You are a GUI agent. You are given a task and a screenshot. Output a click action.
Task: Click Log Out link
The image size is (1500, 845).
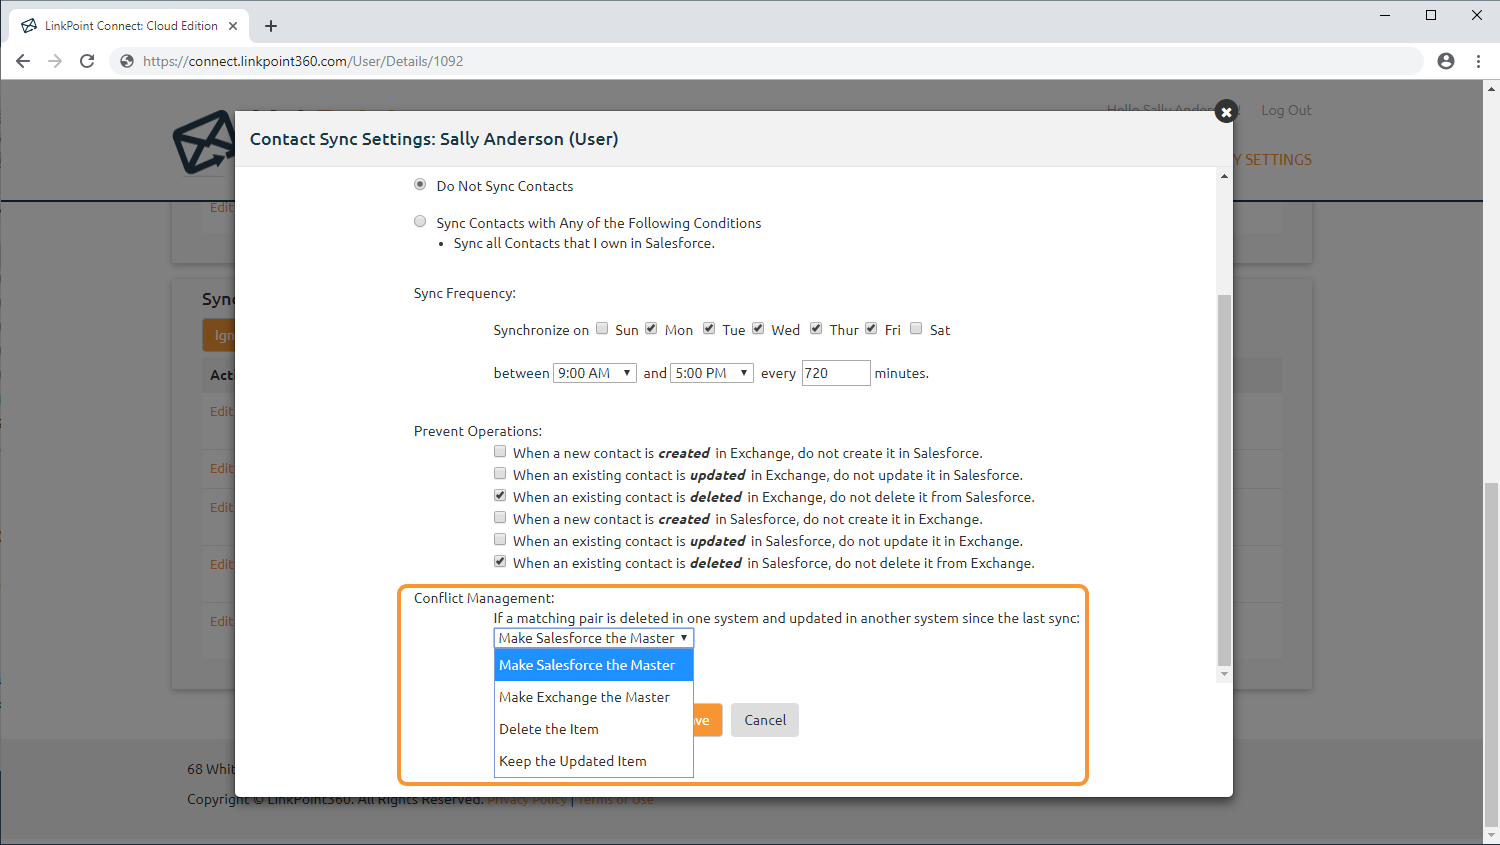[x=1286, y=110]
